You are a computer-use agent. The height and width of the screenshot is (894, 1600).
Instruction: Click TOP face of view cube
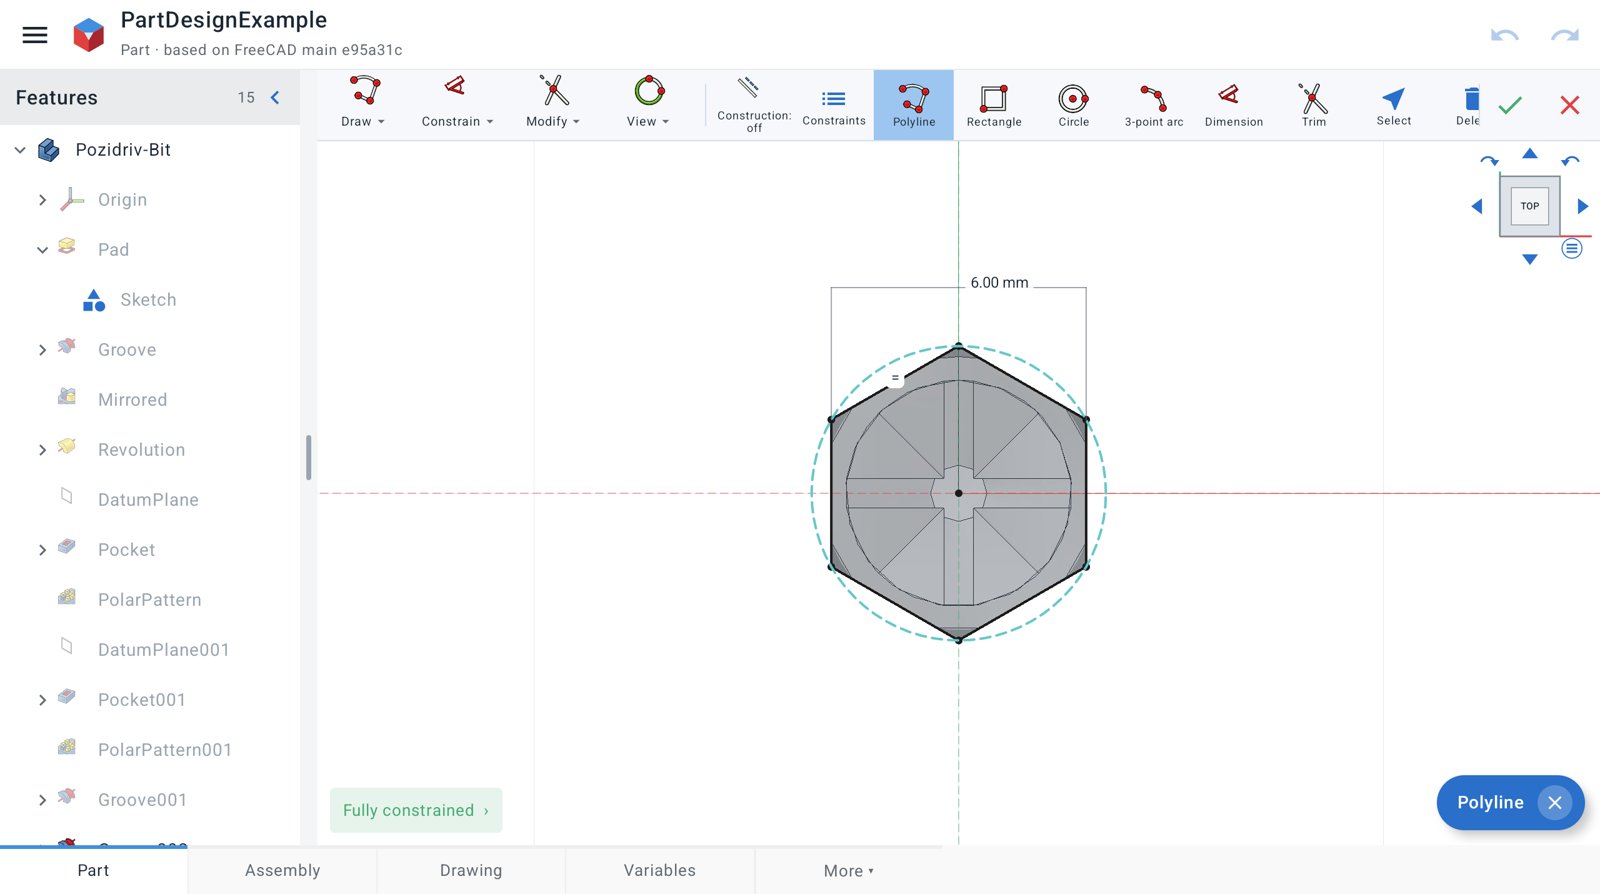1530,206
